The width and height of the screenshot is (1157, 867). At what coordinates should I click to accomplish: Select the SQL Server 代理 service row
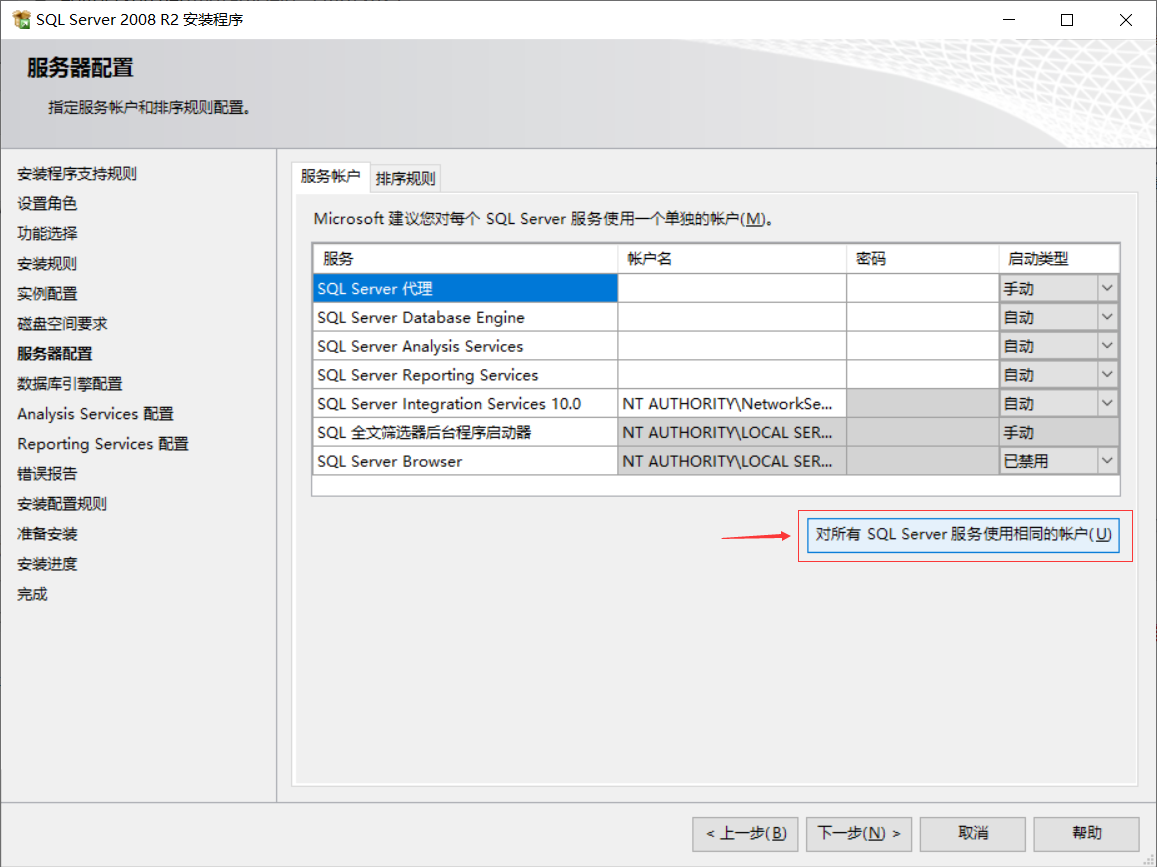(465, 289)
